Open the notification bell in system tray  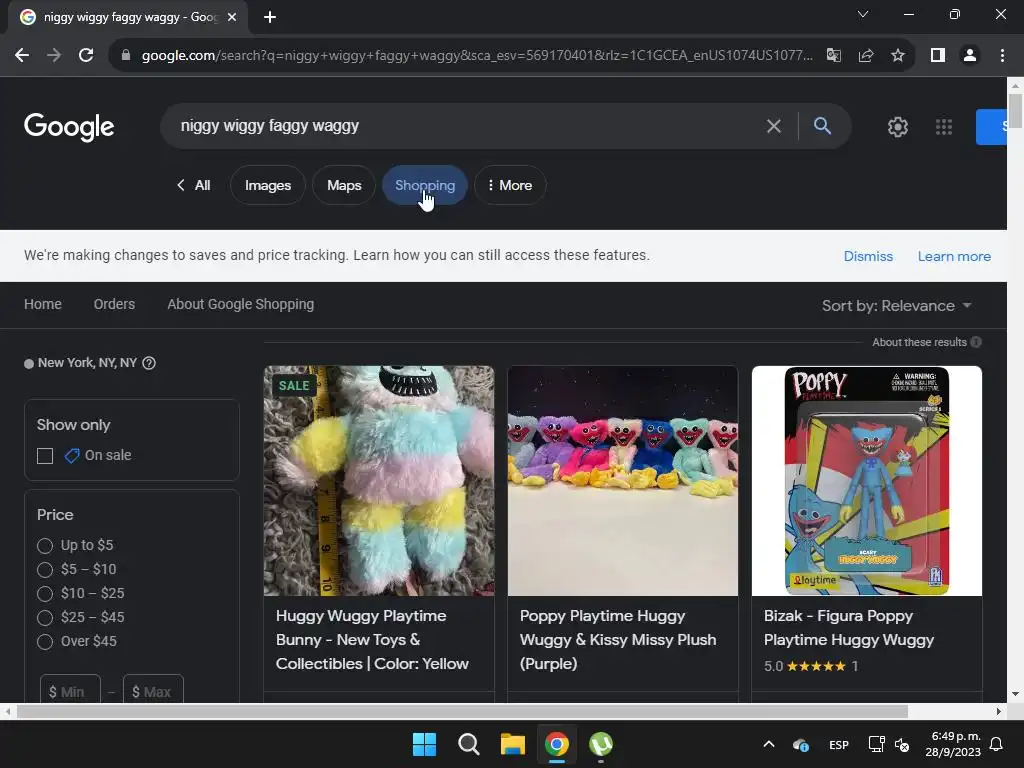[x=996, y=744]
